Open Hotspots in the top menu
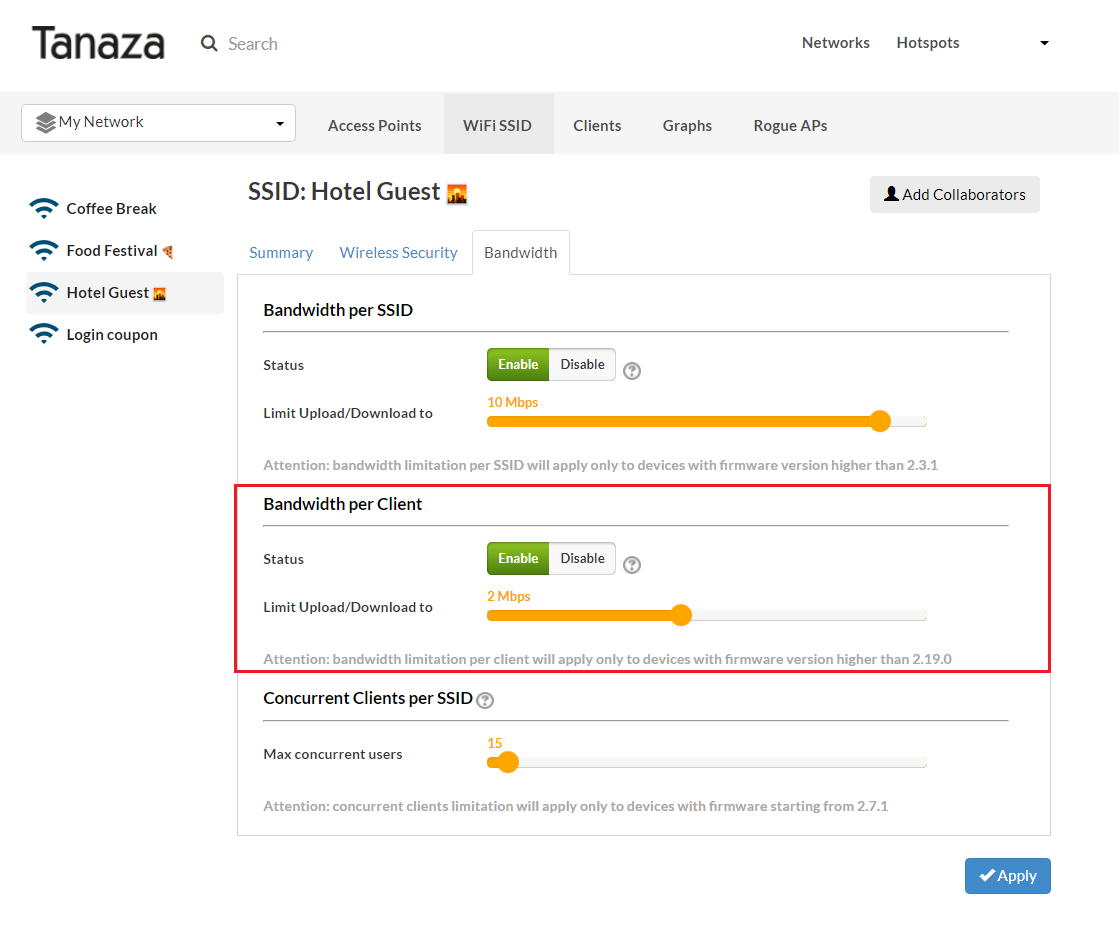 click(x=928, y=43)
